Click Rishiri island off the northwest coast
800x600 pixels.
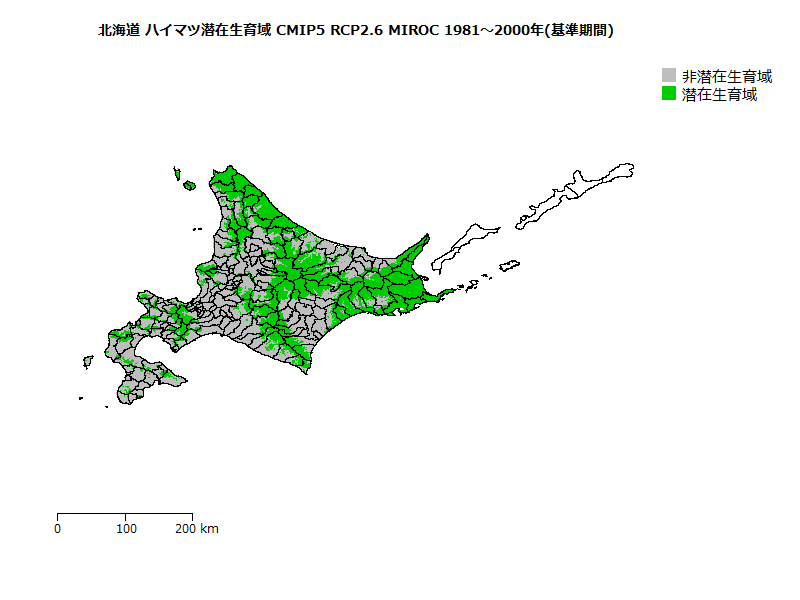[188, 184]
